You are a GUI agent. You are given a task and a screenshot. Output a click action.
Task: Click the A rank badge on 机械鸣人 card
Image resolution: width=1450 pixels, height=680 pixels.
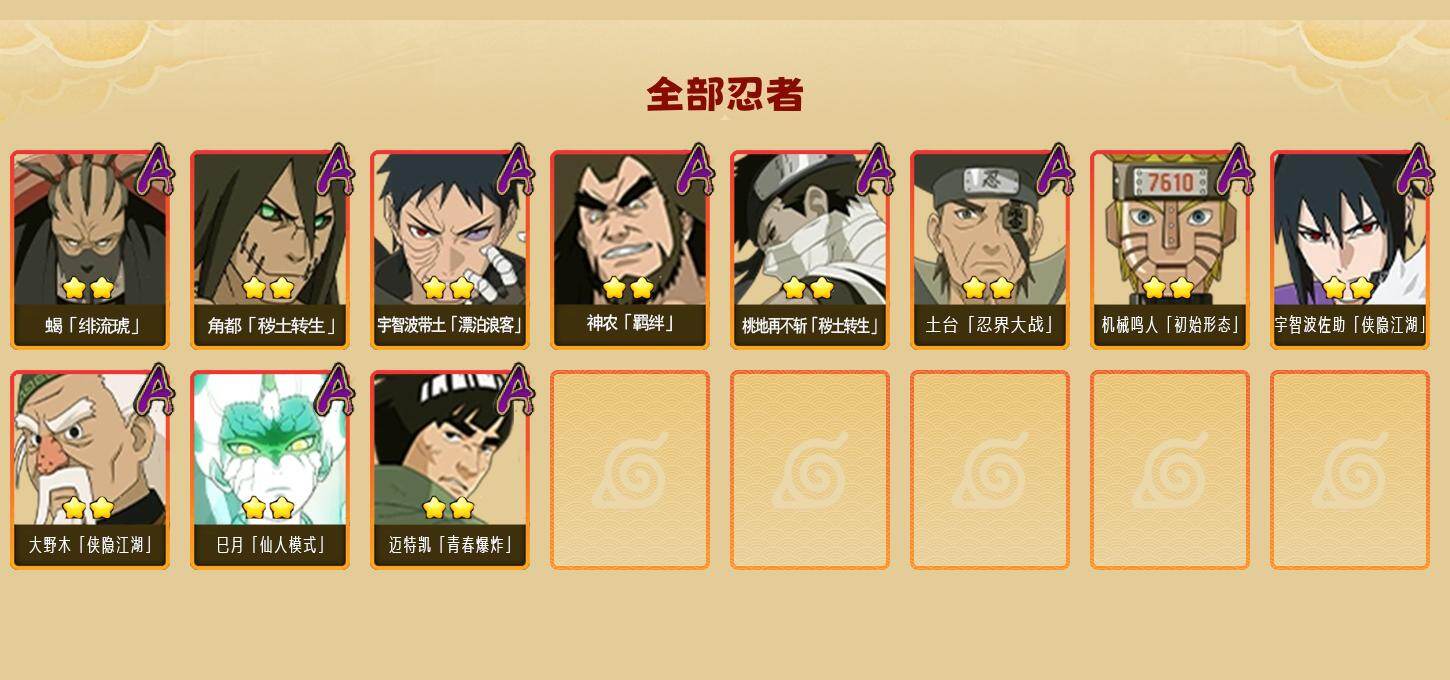pyautogui.click(x=1235, y=170)
